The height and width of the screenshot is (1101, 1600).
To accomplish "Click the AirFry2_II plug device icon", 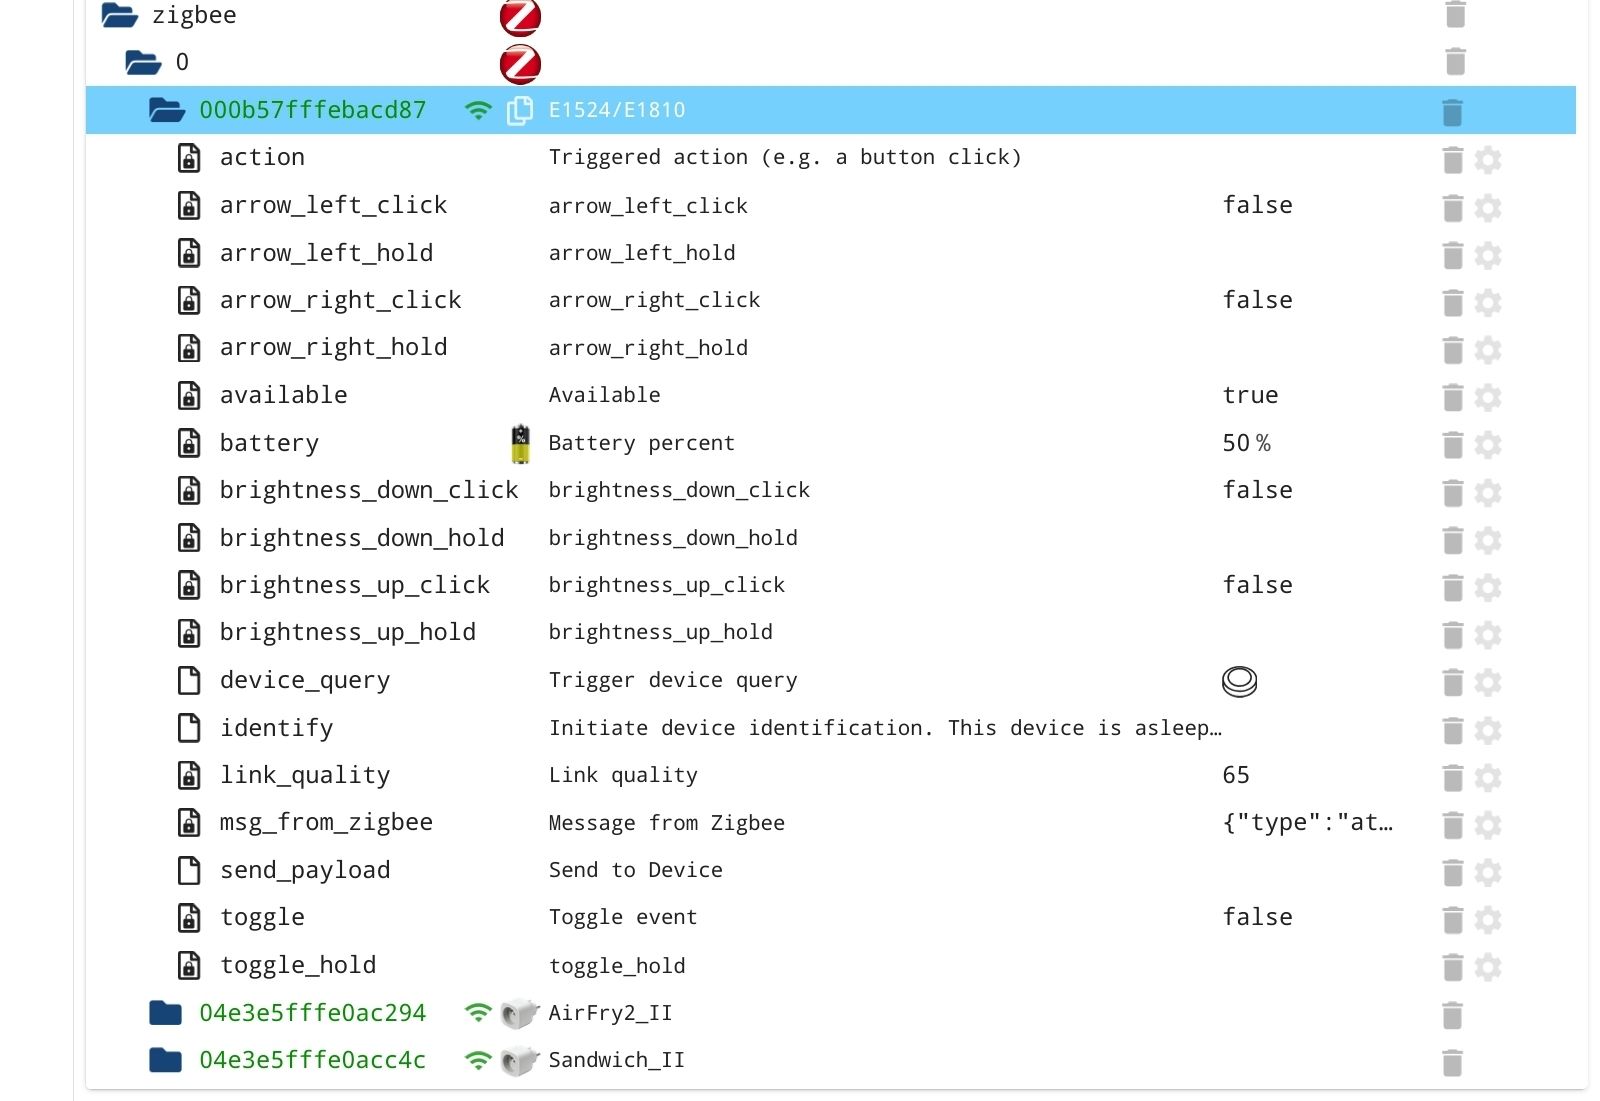I will point(519,1013).
